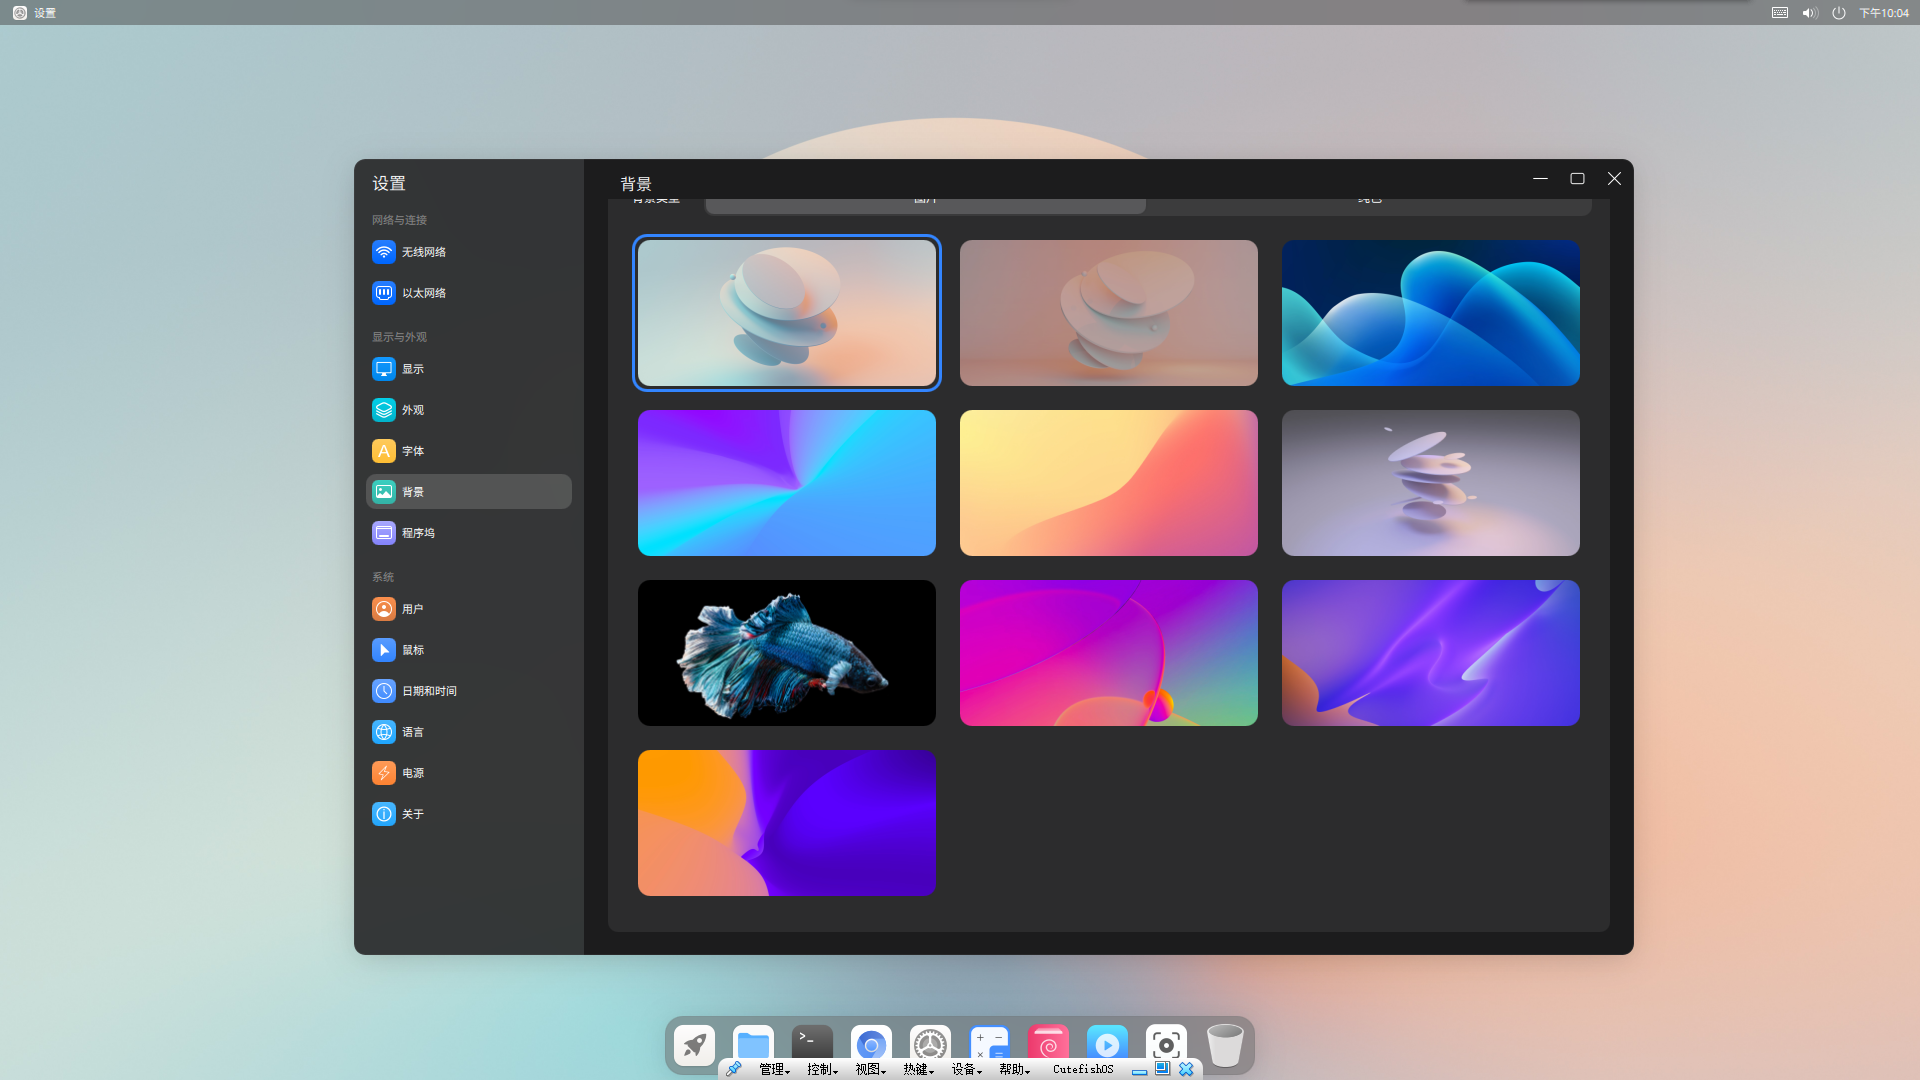Image resolution: width=1920 pixels, height=1080 pixels.
Task: Launch the terminal from the dock
Action: coord(812,1041)
